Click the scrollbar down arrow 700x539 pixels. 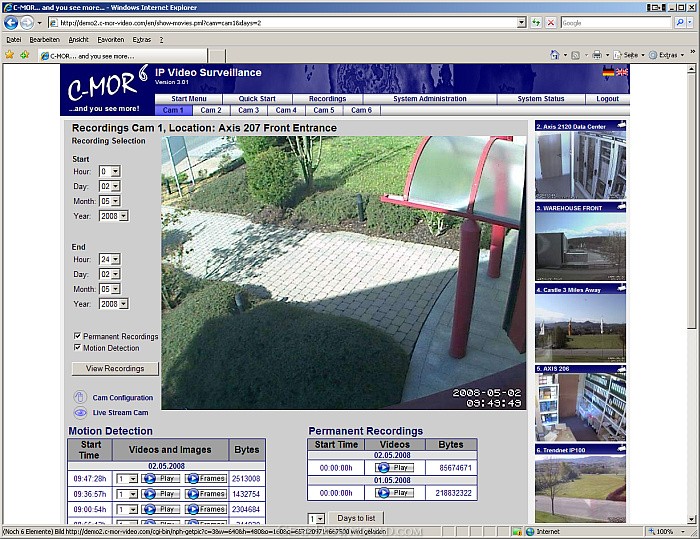click(x=691, y=519)
